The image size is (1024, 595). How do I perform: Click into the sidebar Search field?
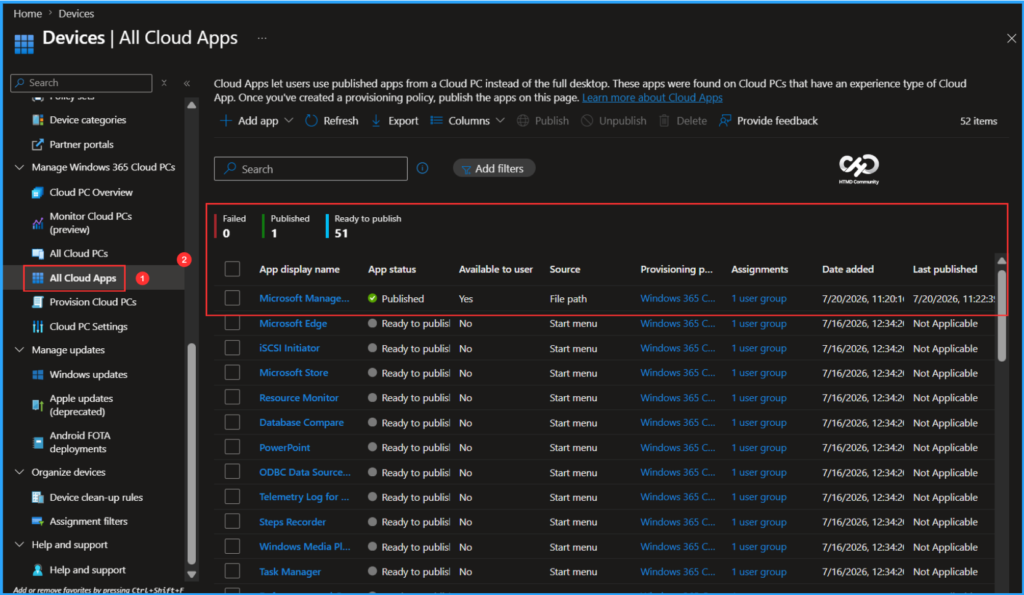click(81, 83)
